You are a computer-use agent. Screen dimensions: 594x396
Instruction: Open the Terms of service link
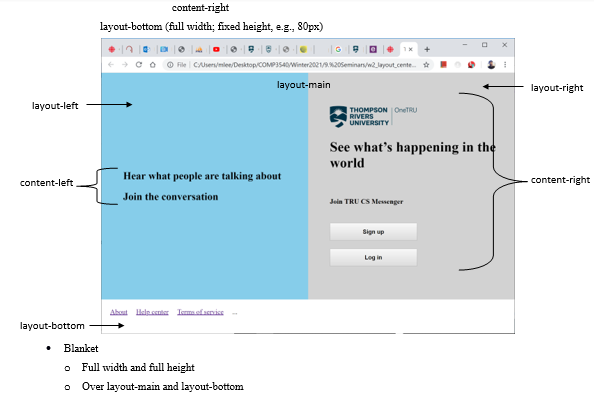pyautogui.click(x=200, y=312)
